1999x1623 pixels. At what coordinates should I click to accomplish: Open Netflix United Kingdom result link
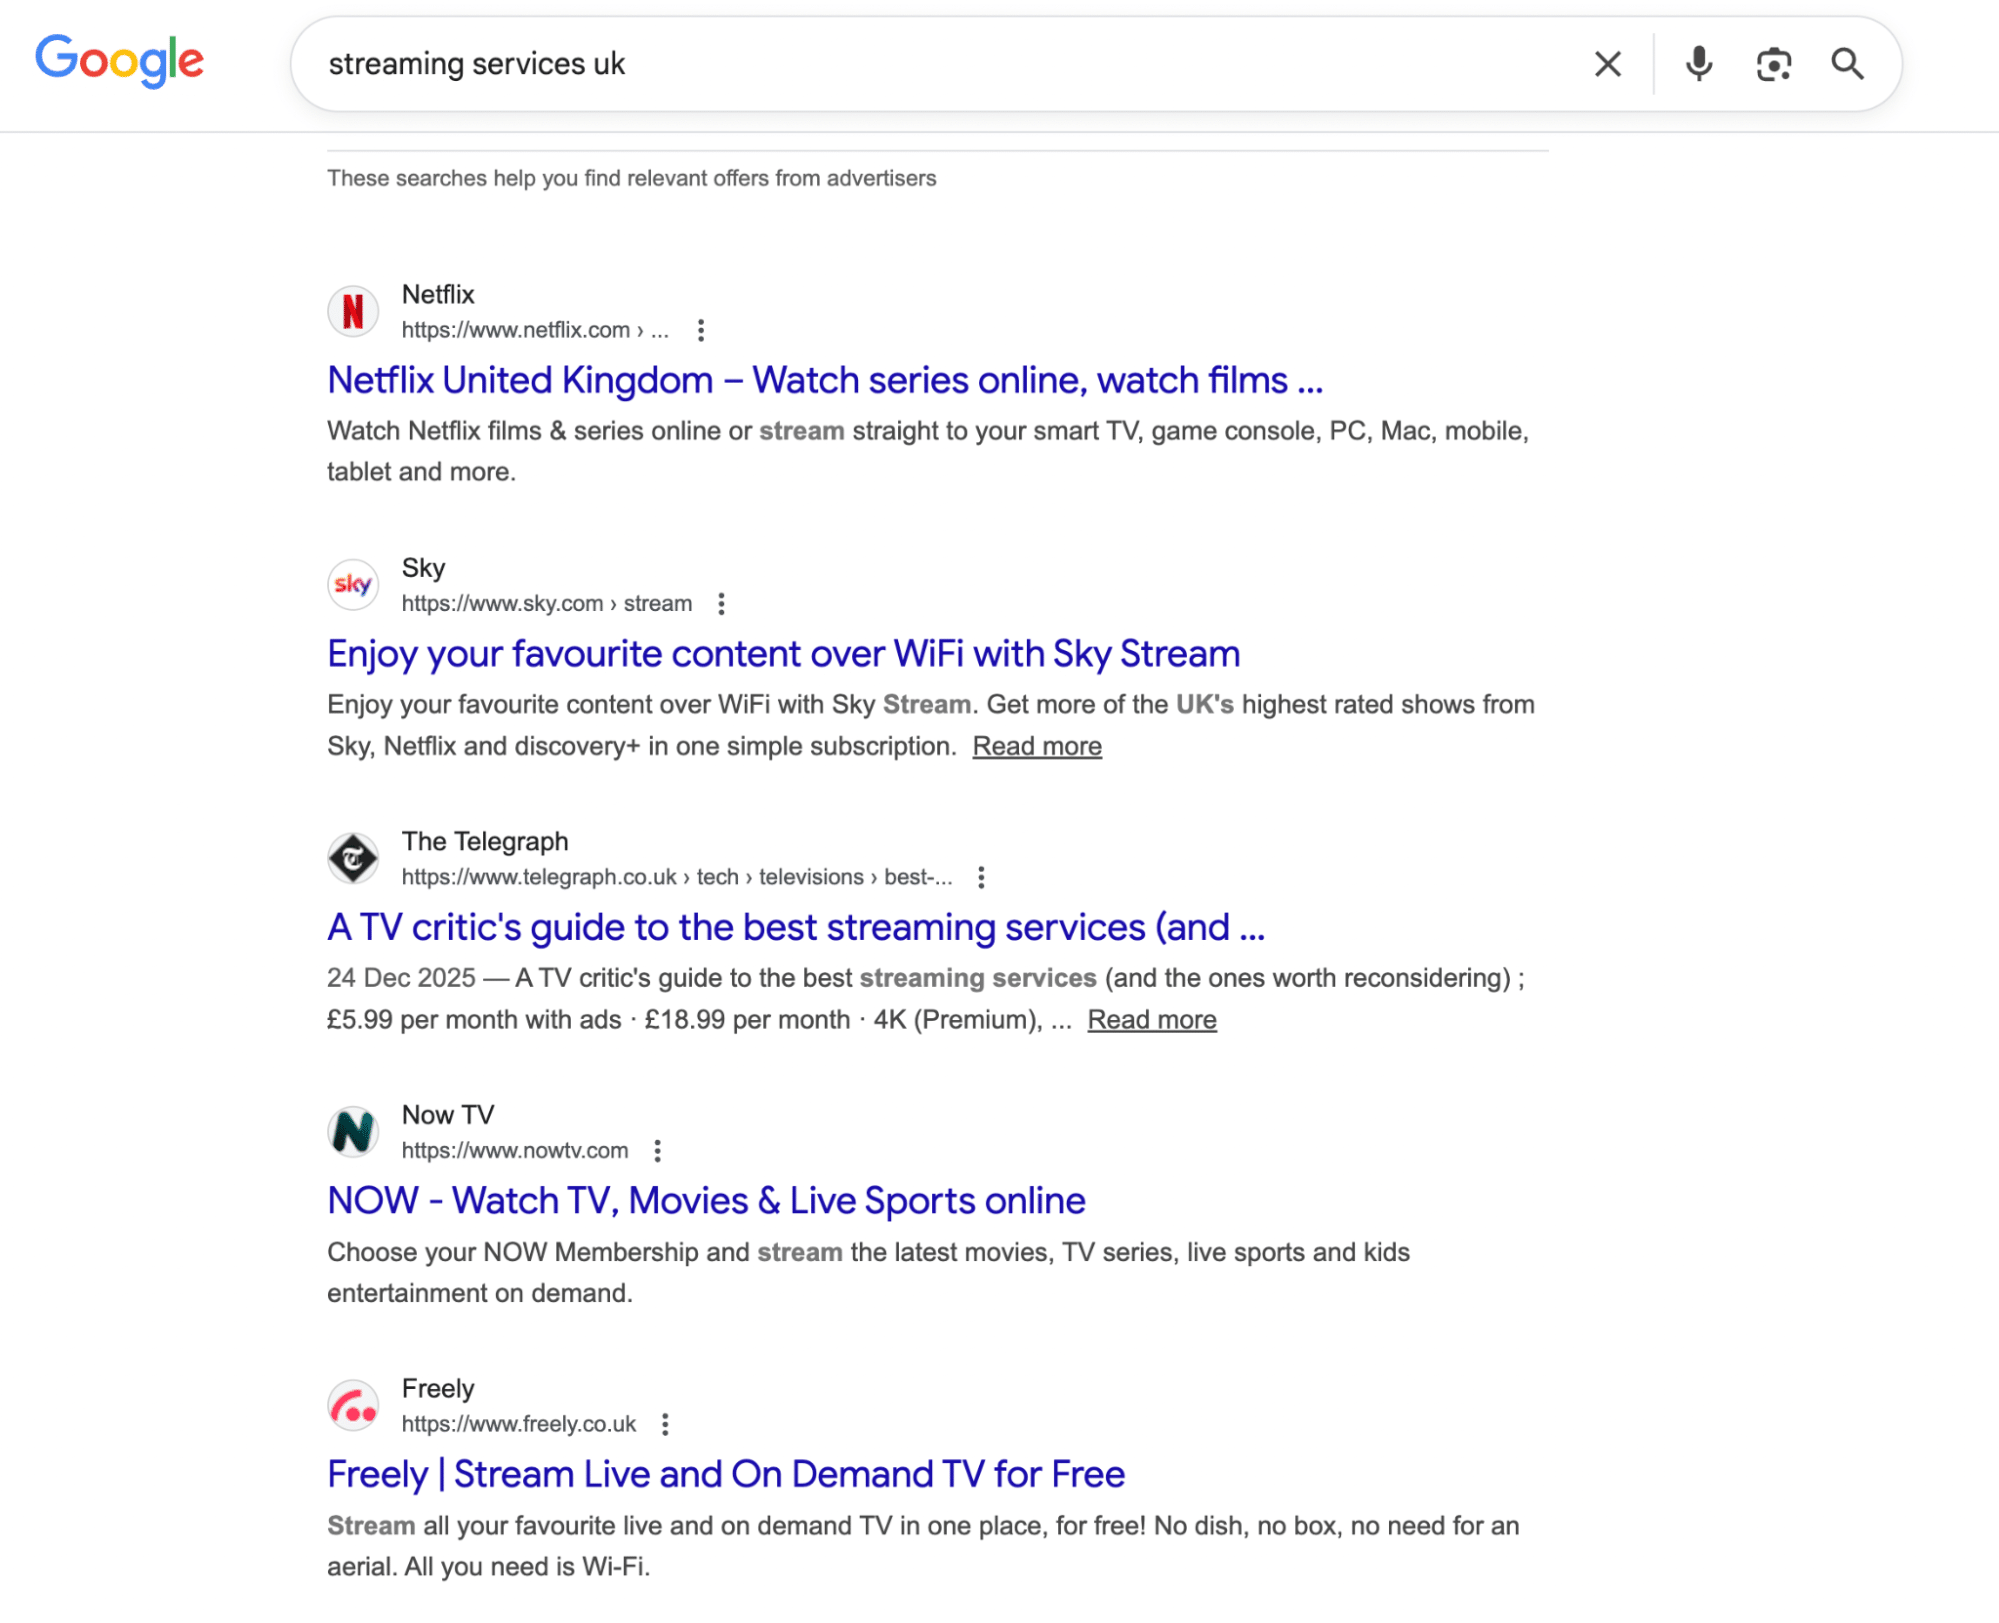coord(824,381)
